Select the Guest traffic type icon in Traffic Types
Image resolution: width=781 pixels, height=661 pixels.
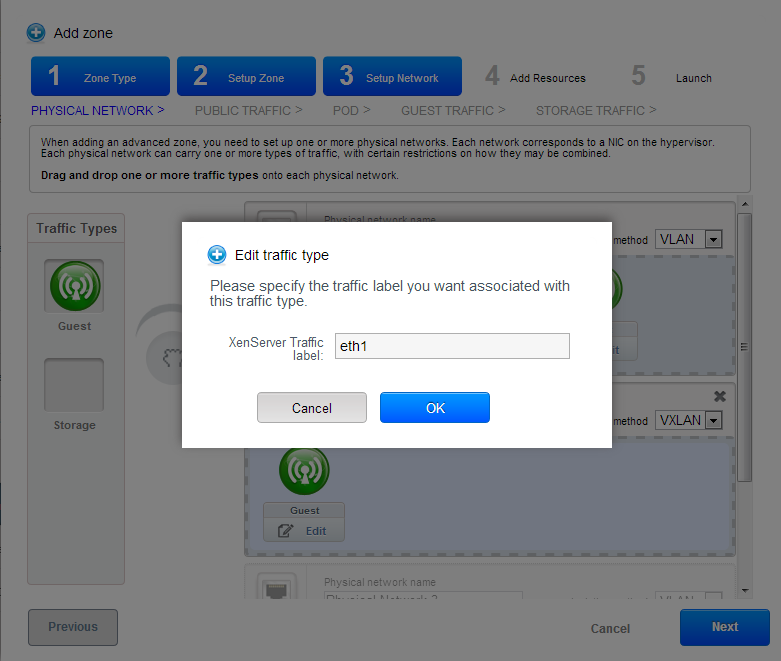[75, 286]
